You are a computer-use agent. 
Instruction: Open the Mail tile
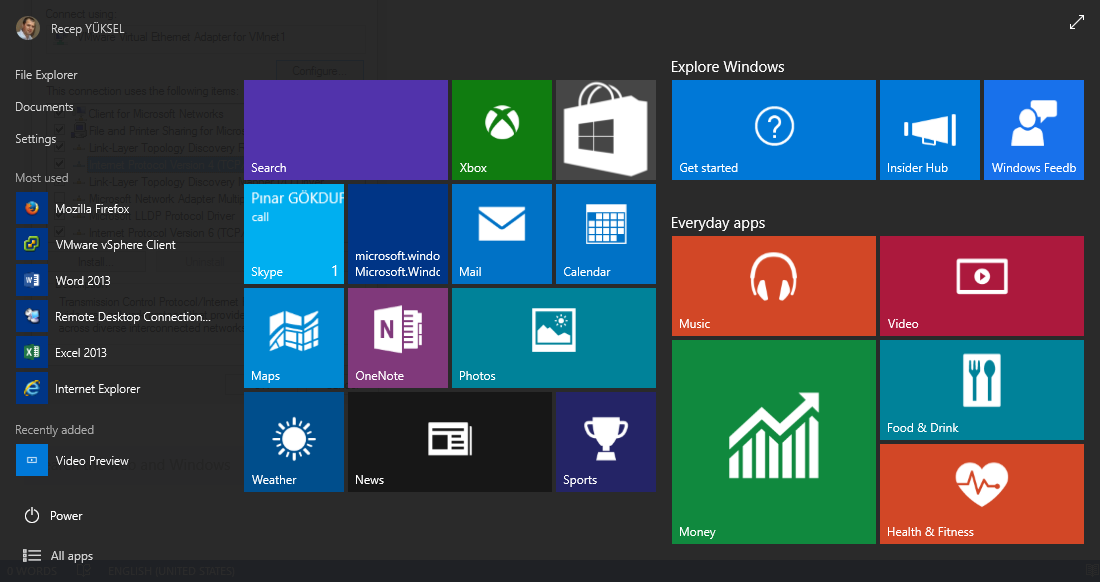pos(502,234)
